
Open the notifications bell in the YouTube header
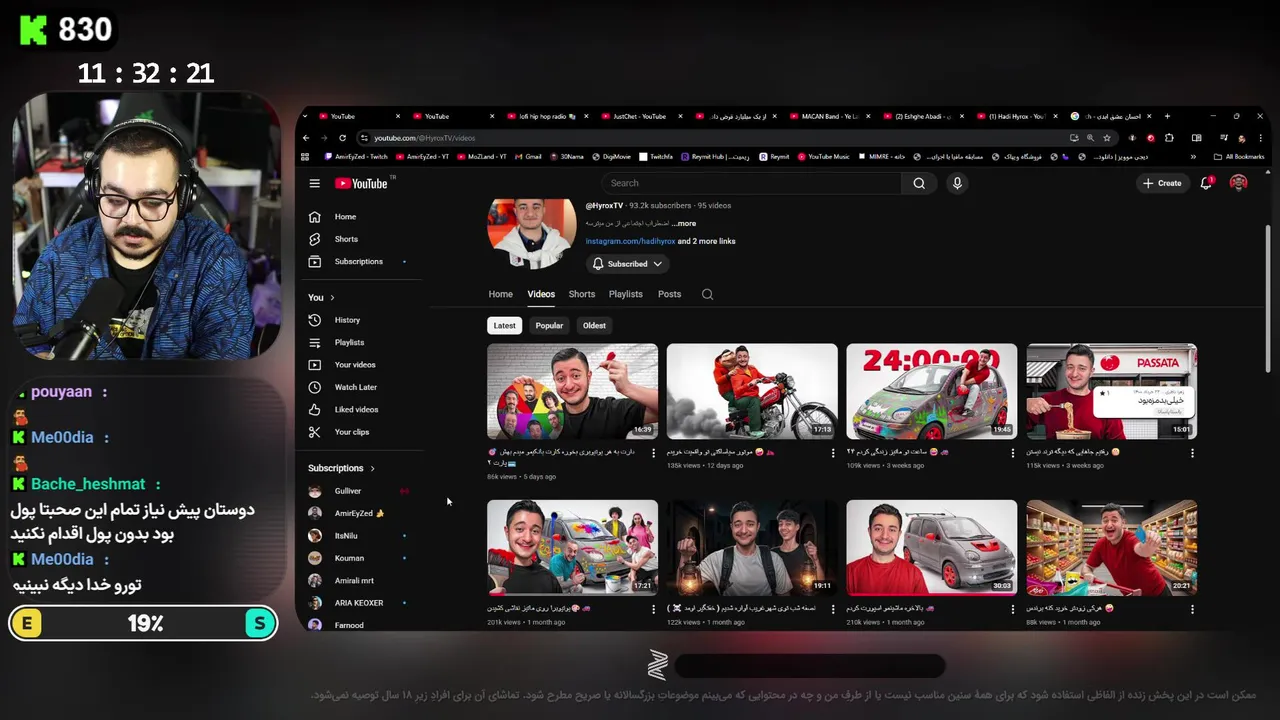click(1206, 183)
